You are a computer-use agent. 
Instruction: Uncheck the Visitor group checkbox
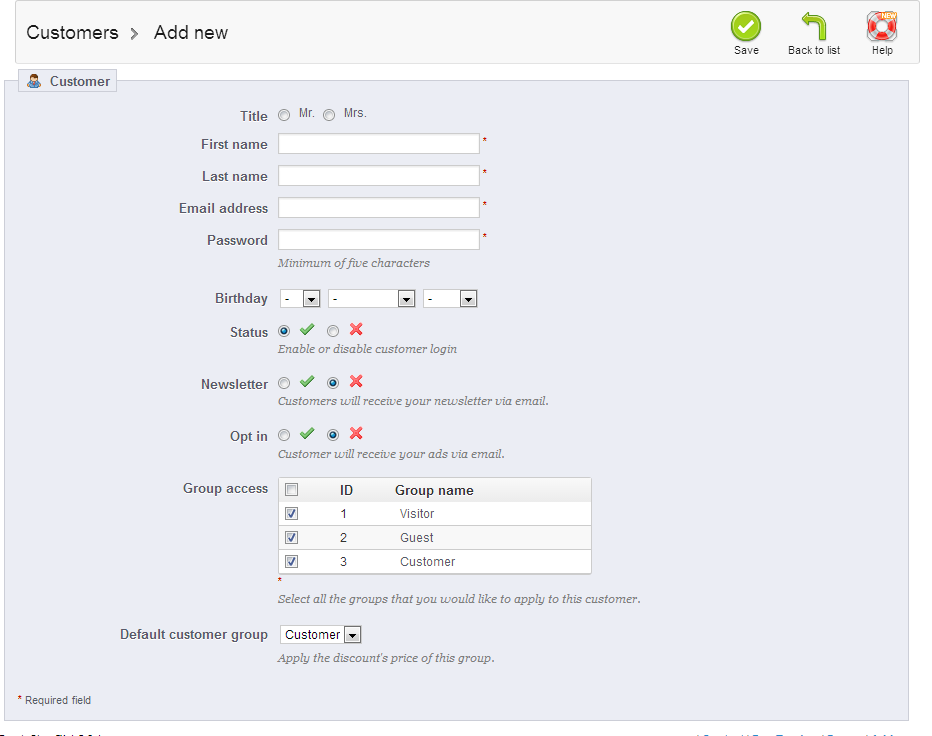pos(291,513)
